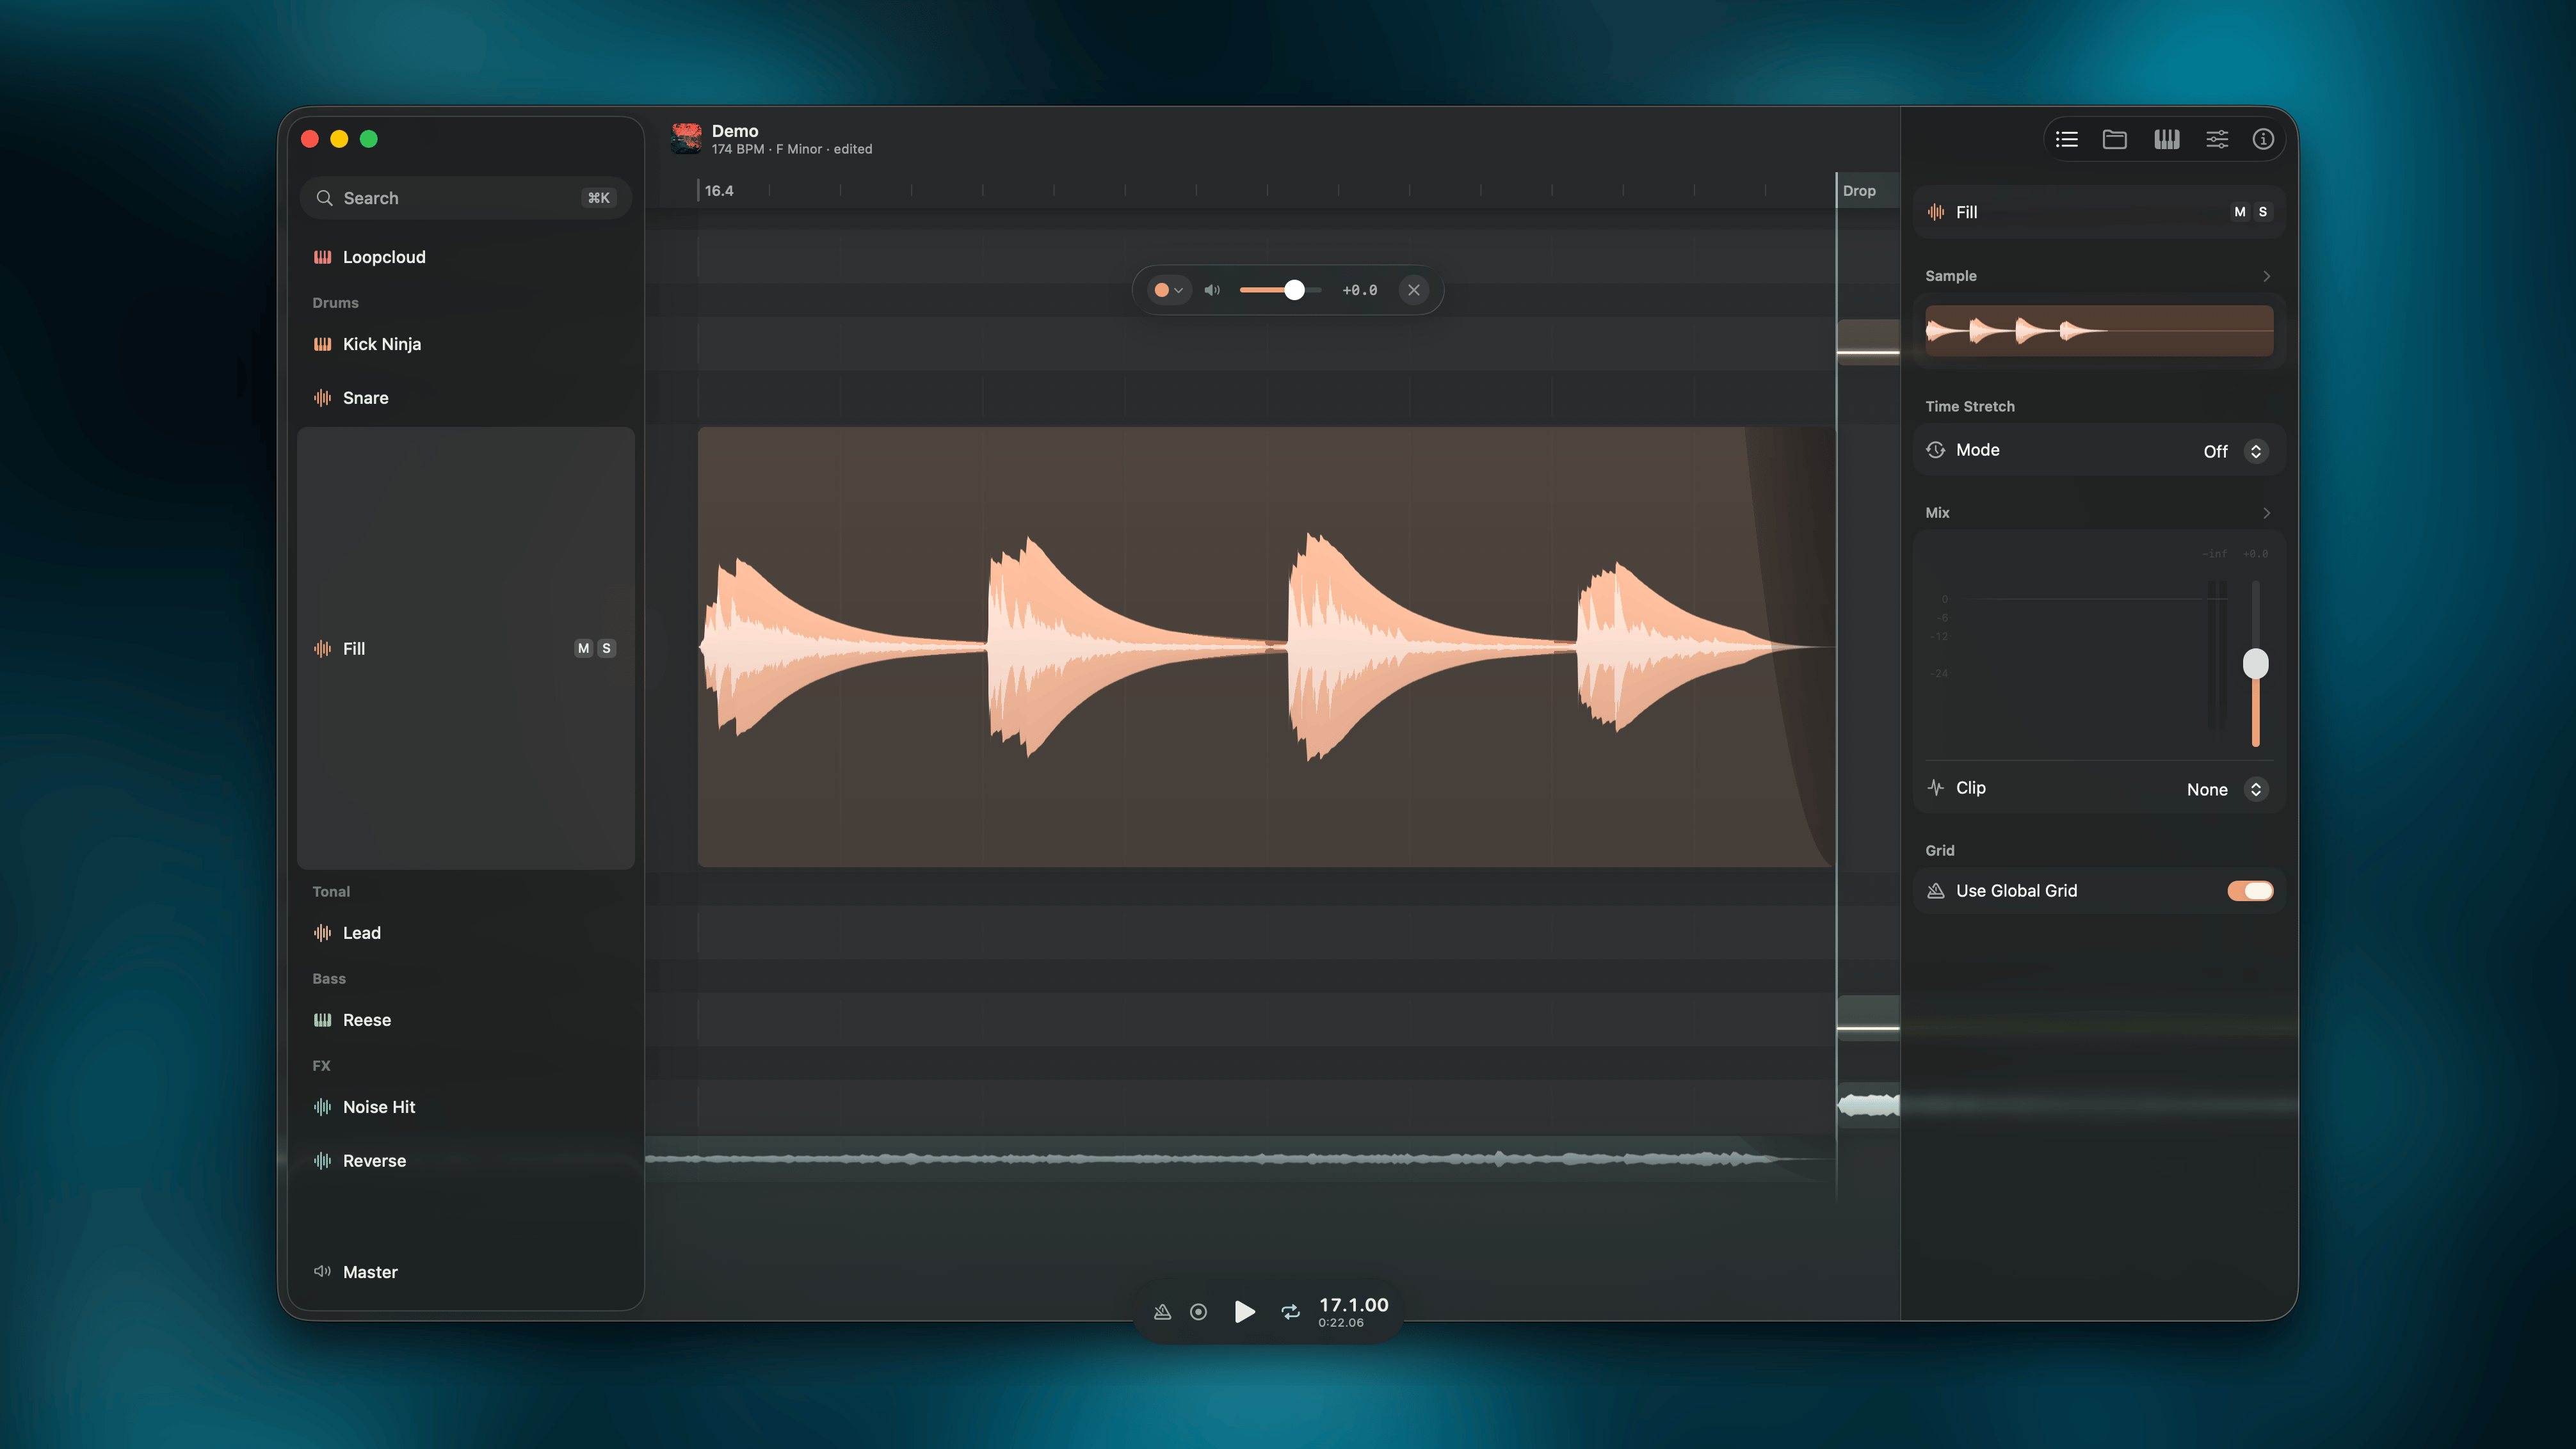Click the speaker volume icon in floating toolbar
This screenshot has width=2576, height=1449.
[1212, 290]
